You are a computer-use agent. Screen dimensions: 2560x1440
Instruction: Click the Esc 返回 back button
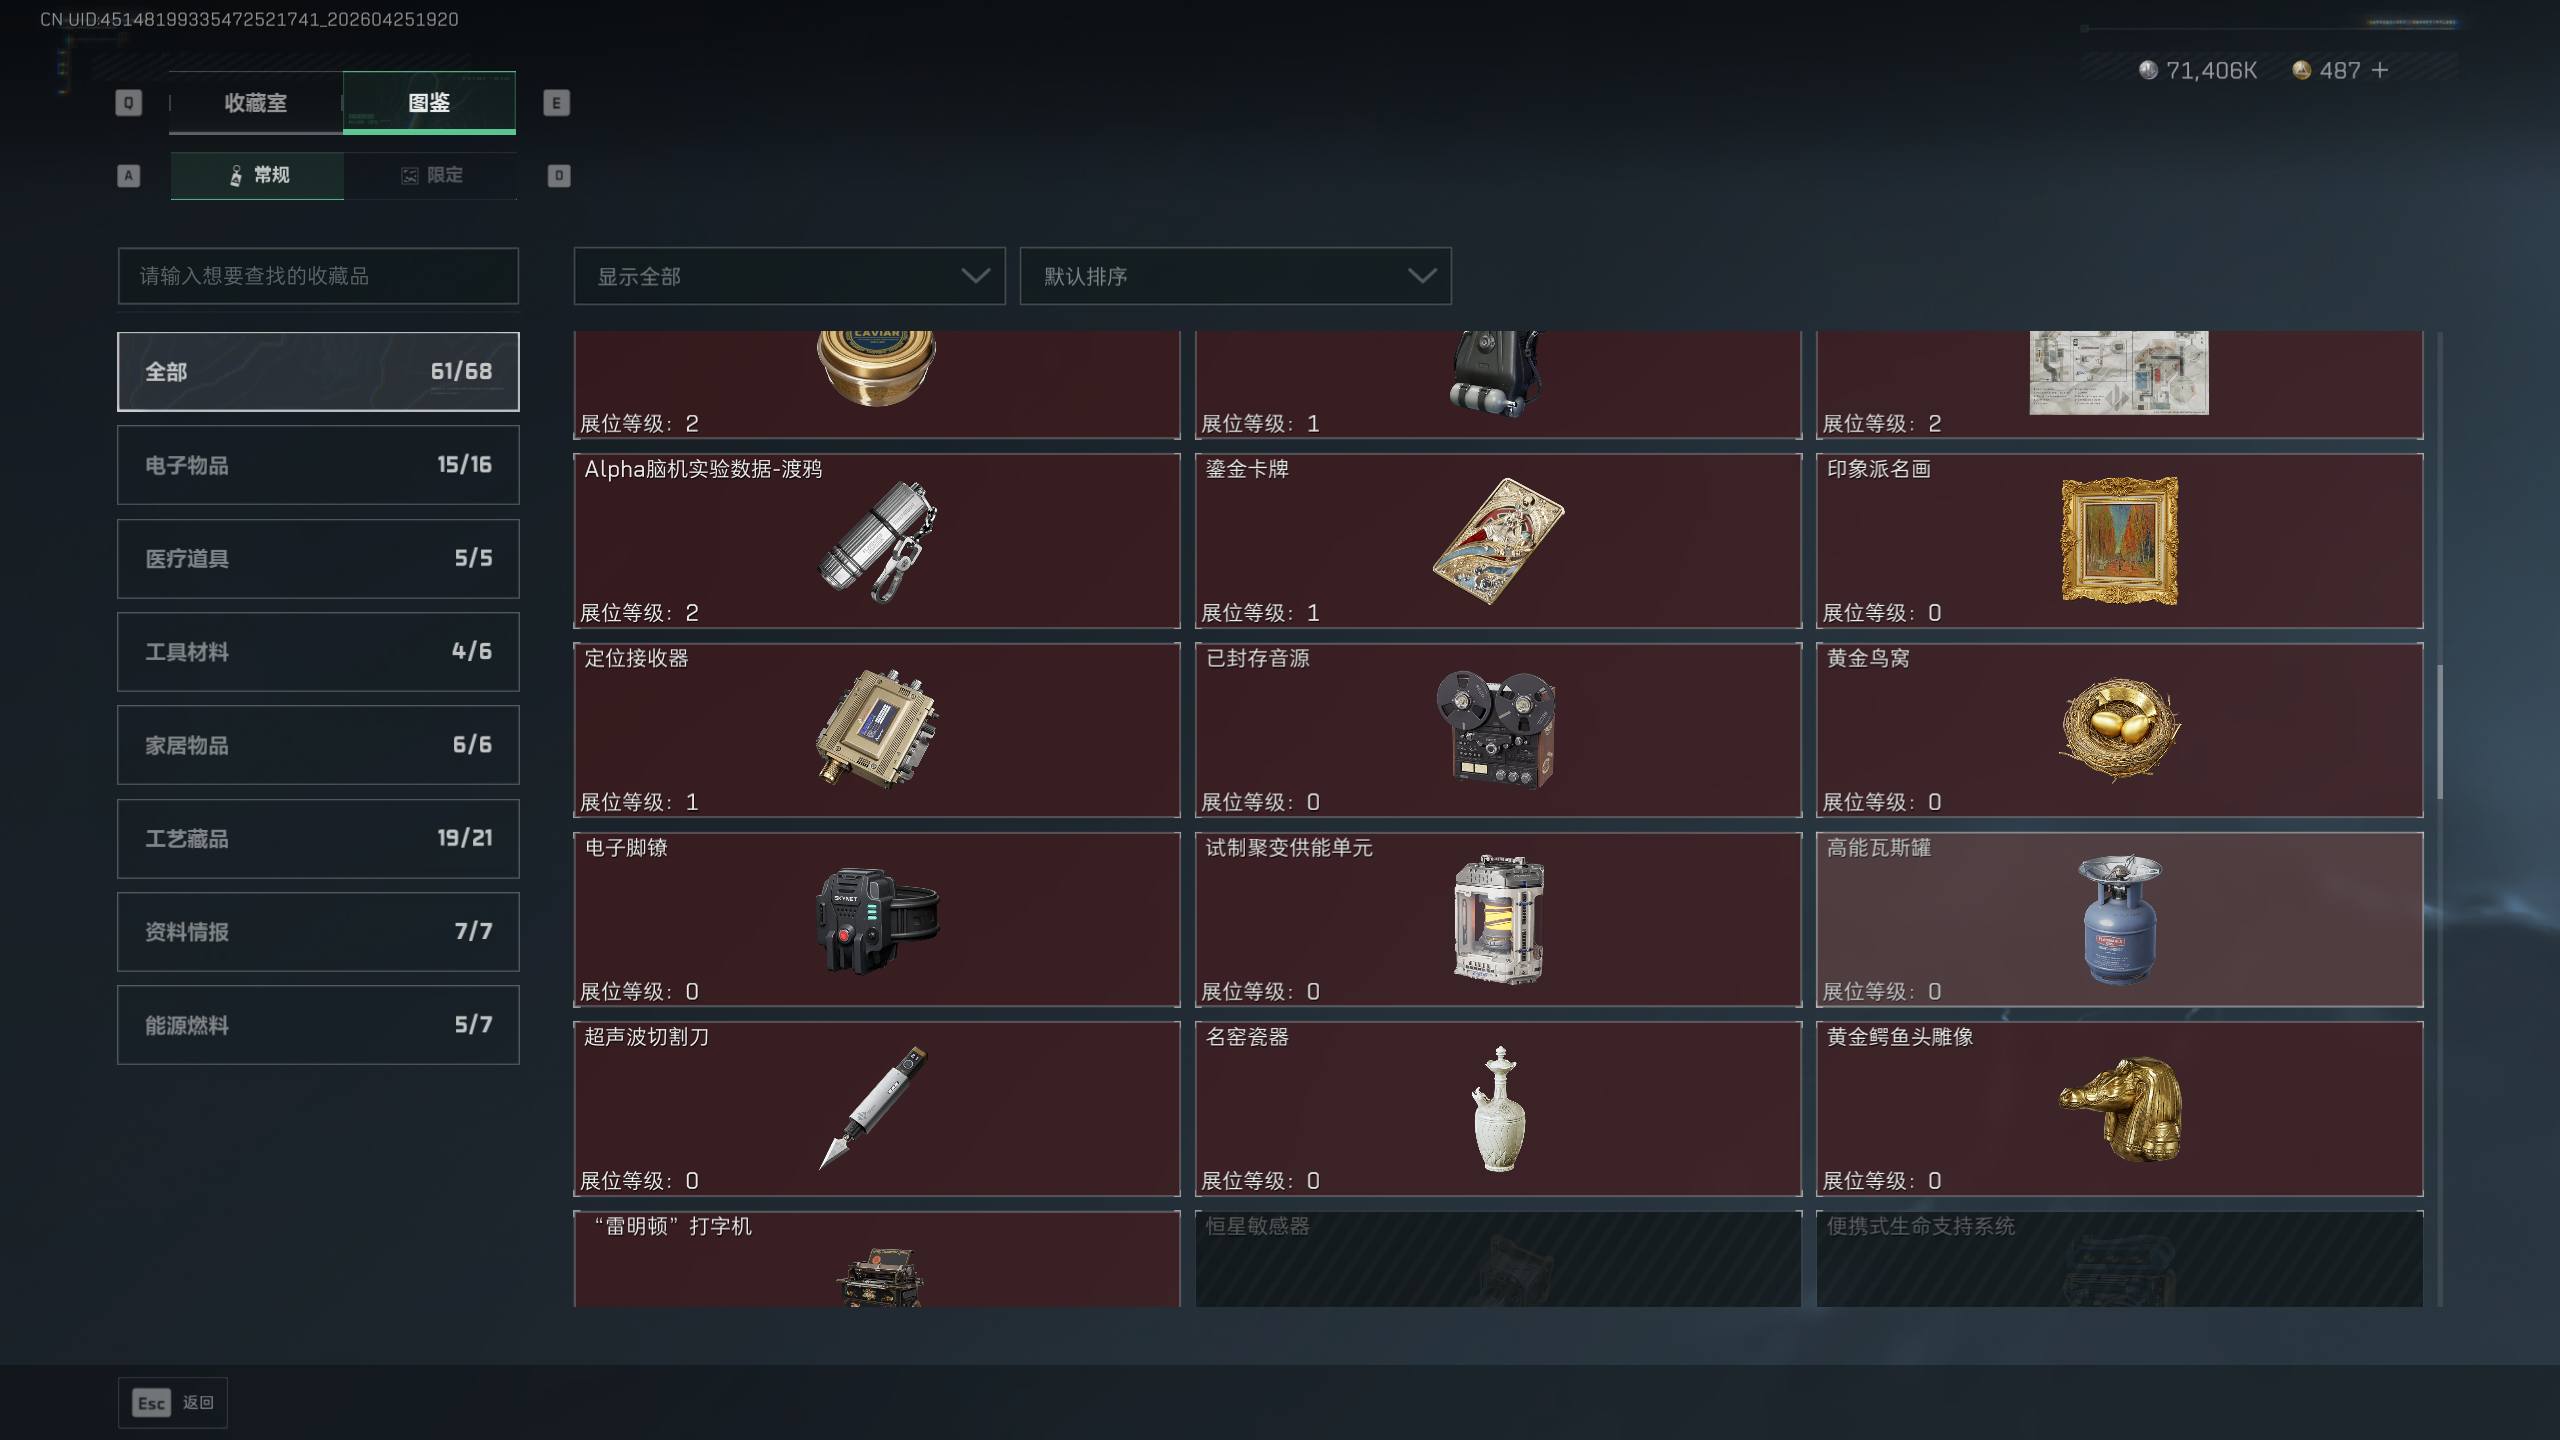tap(173, 1403)
